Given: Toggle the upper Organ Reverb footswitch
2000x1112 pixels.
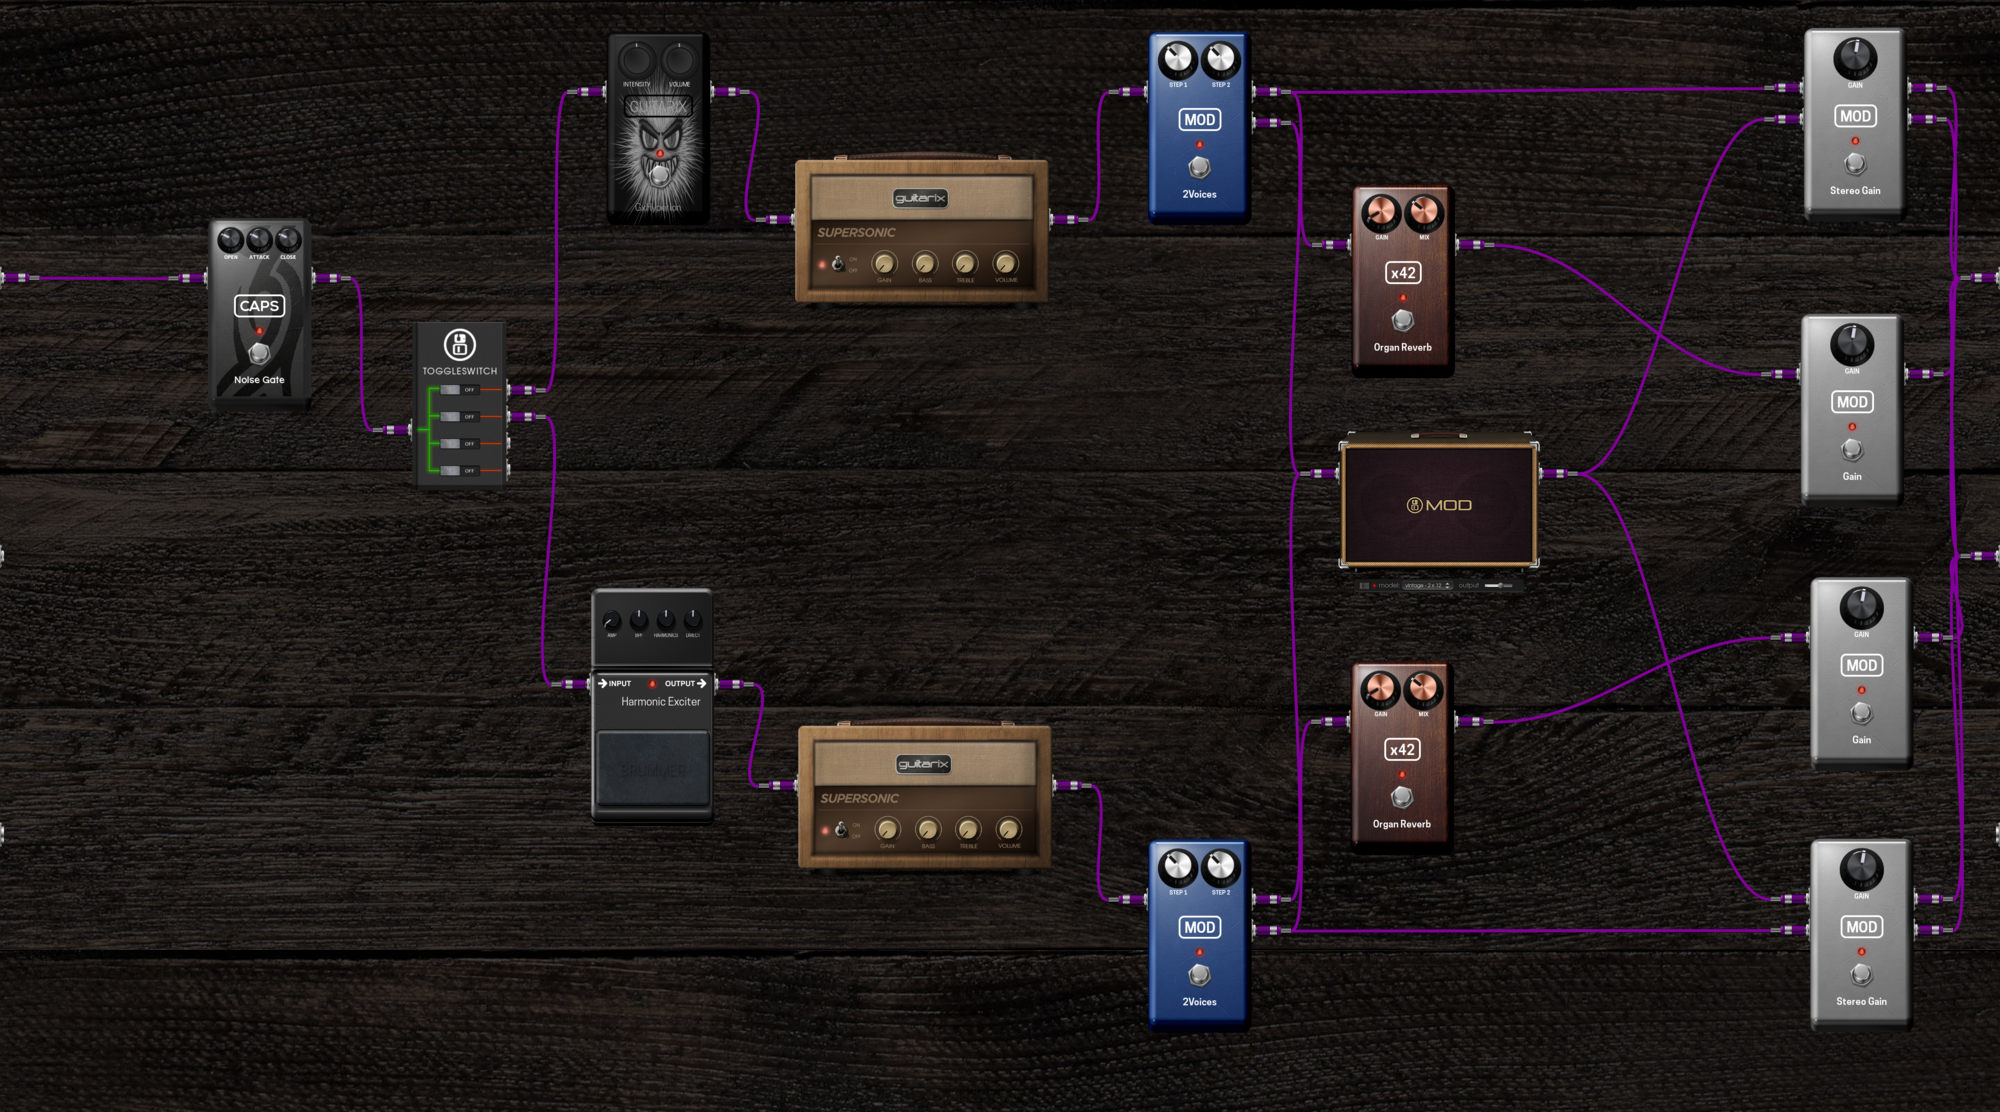Looking at the screenshot, I should (1403, 320).
